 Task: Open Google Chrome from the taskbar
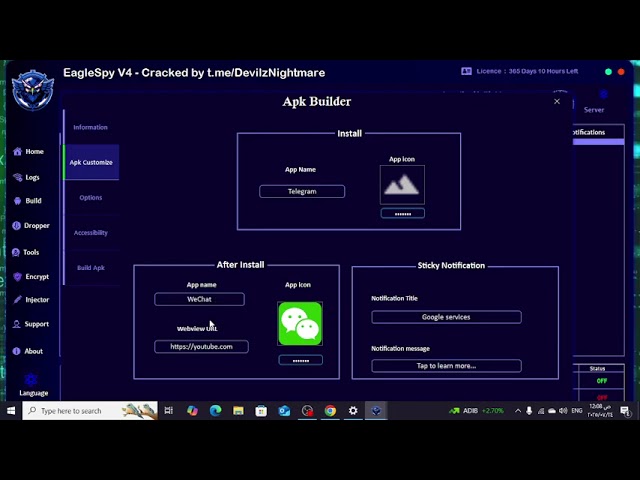click(330, 411)
